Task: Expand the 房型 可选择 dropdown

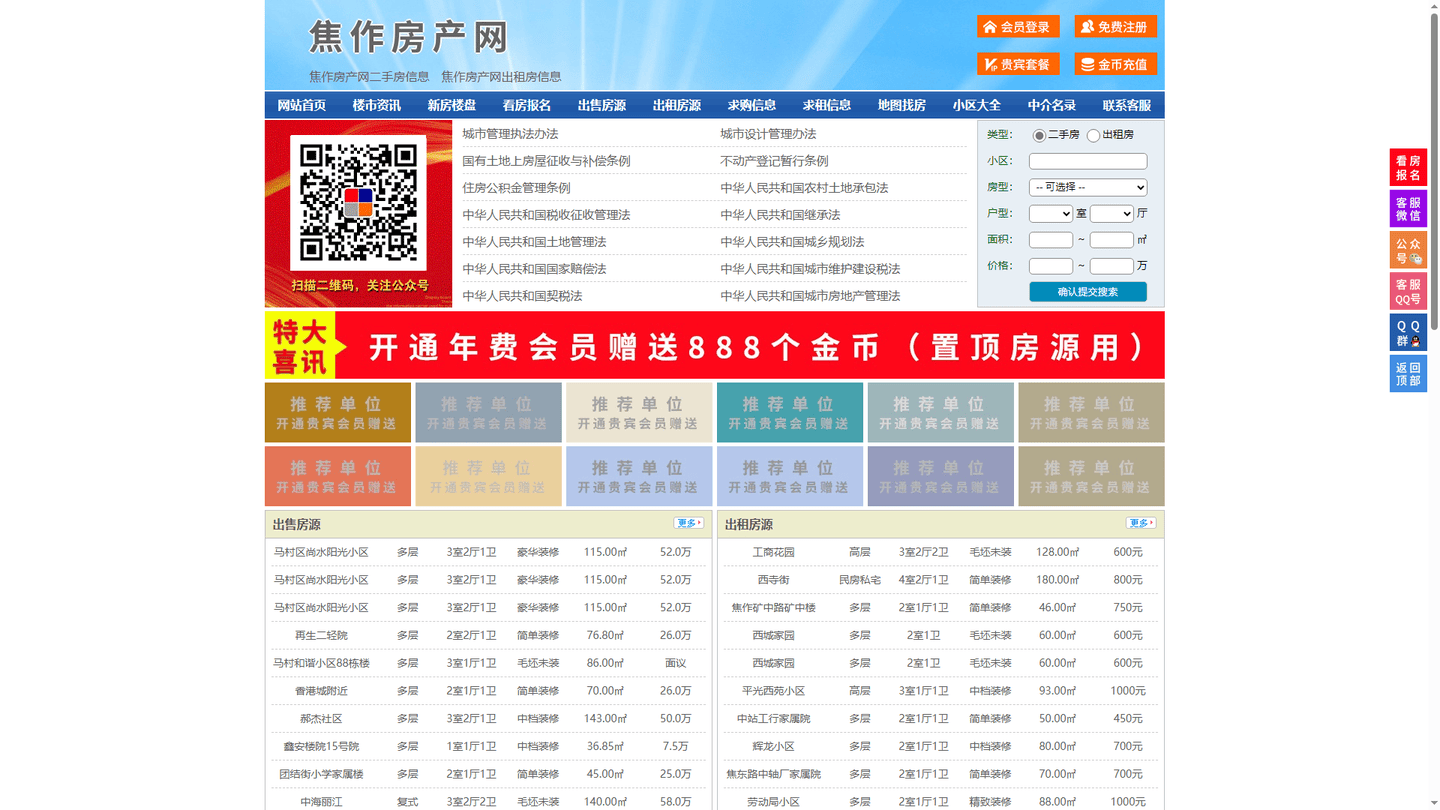Action: pyautogui.click(x=1088, y=187)
